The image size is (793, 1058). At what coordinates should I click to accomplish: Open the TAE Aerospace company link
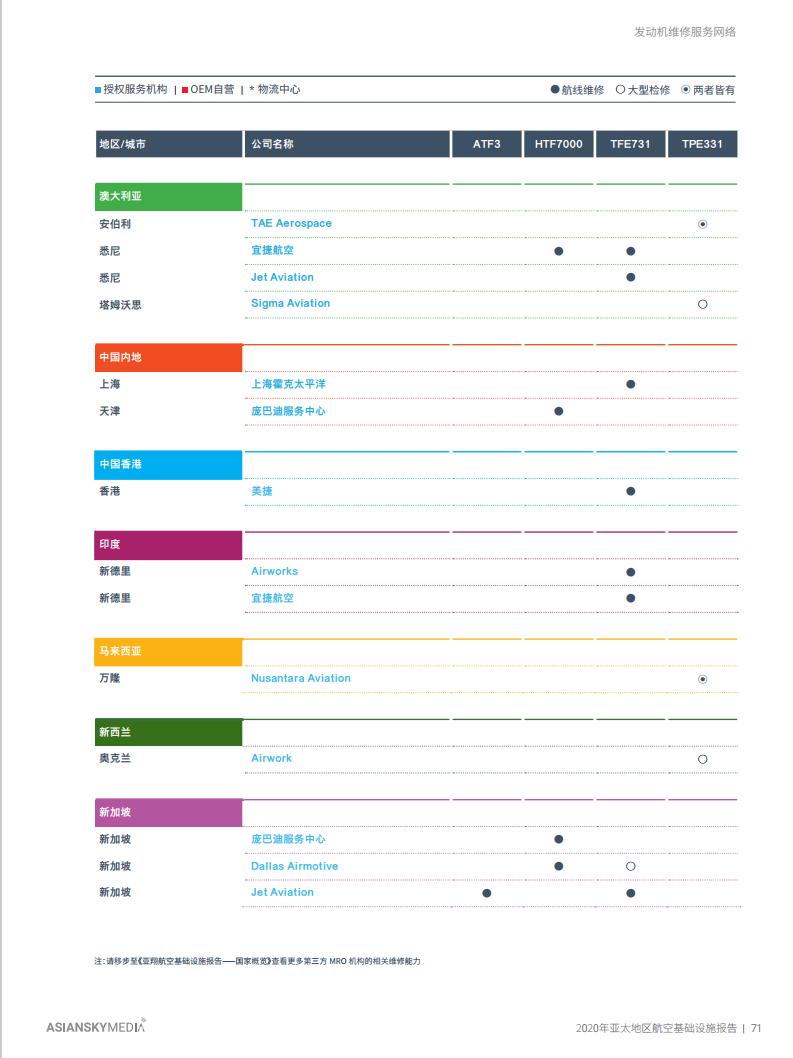click(291, 223)
